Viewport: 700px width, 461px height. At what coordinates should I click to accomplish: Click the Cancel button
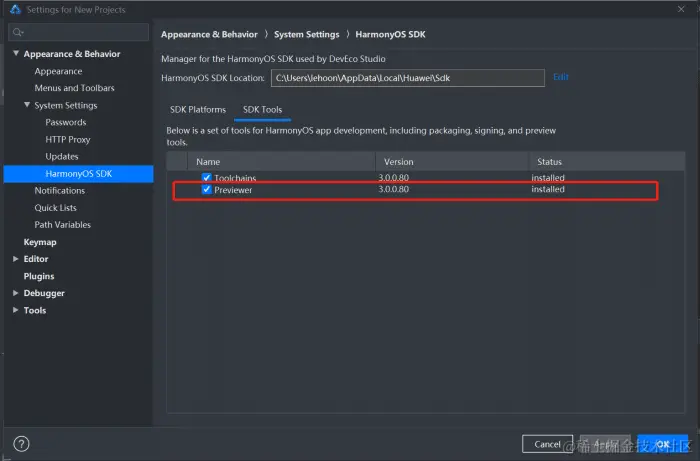click(547, 444)
